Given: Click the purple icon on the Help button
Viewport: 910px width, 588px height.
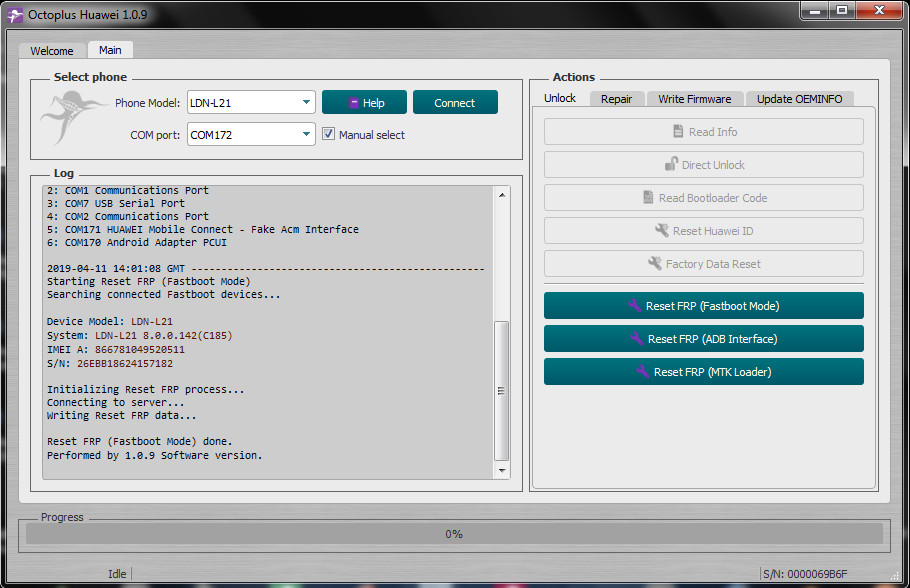Looking at the screenshot, I should click(x=353, y=103).
